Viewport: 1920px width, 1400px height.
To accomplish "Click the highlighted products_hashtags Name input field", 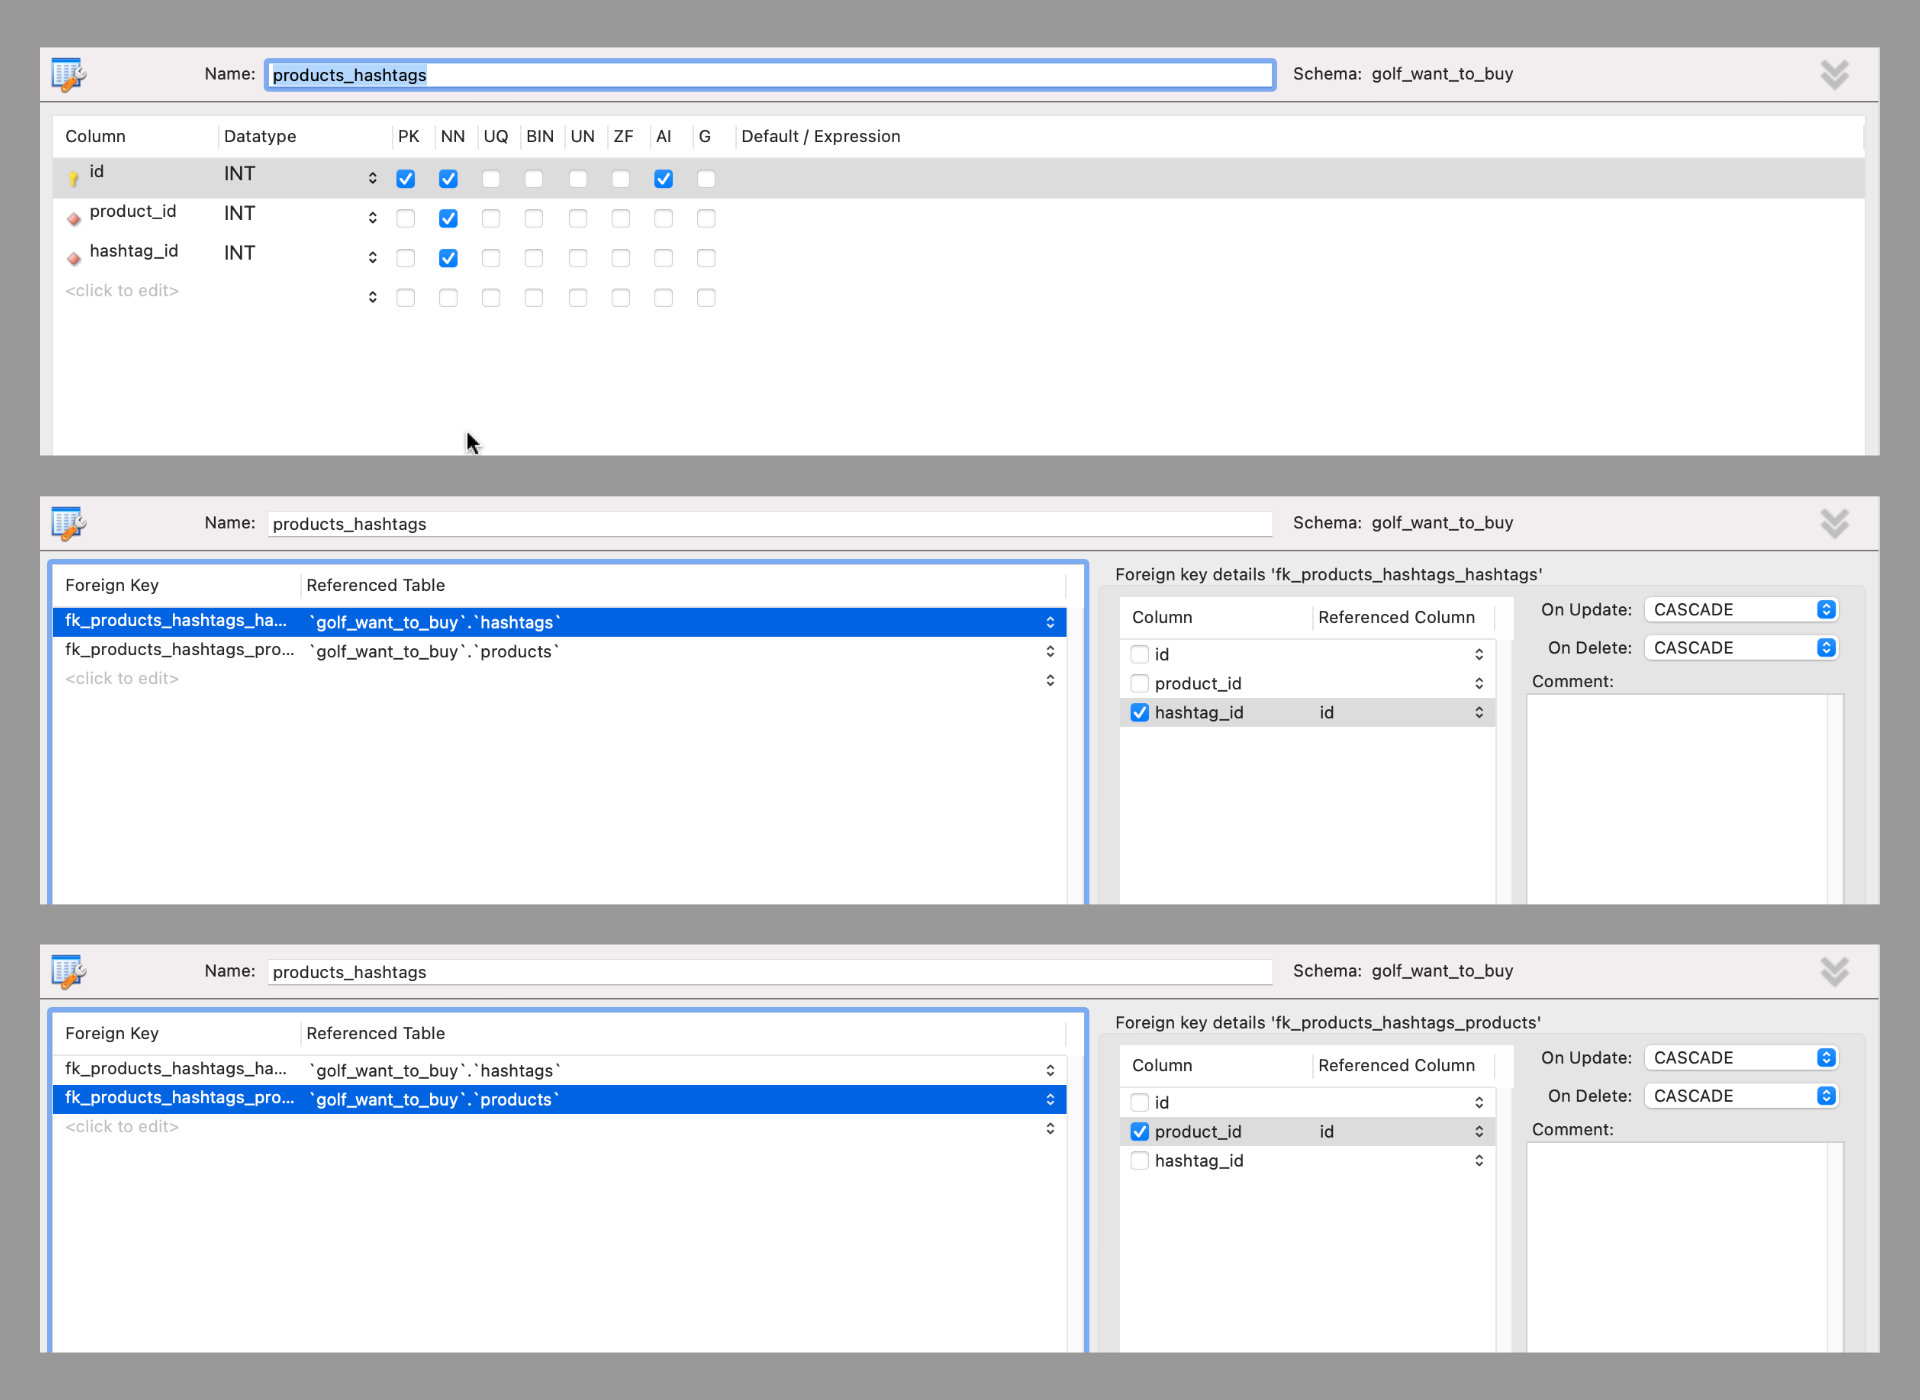I will click(770, 75).
